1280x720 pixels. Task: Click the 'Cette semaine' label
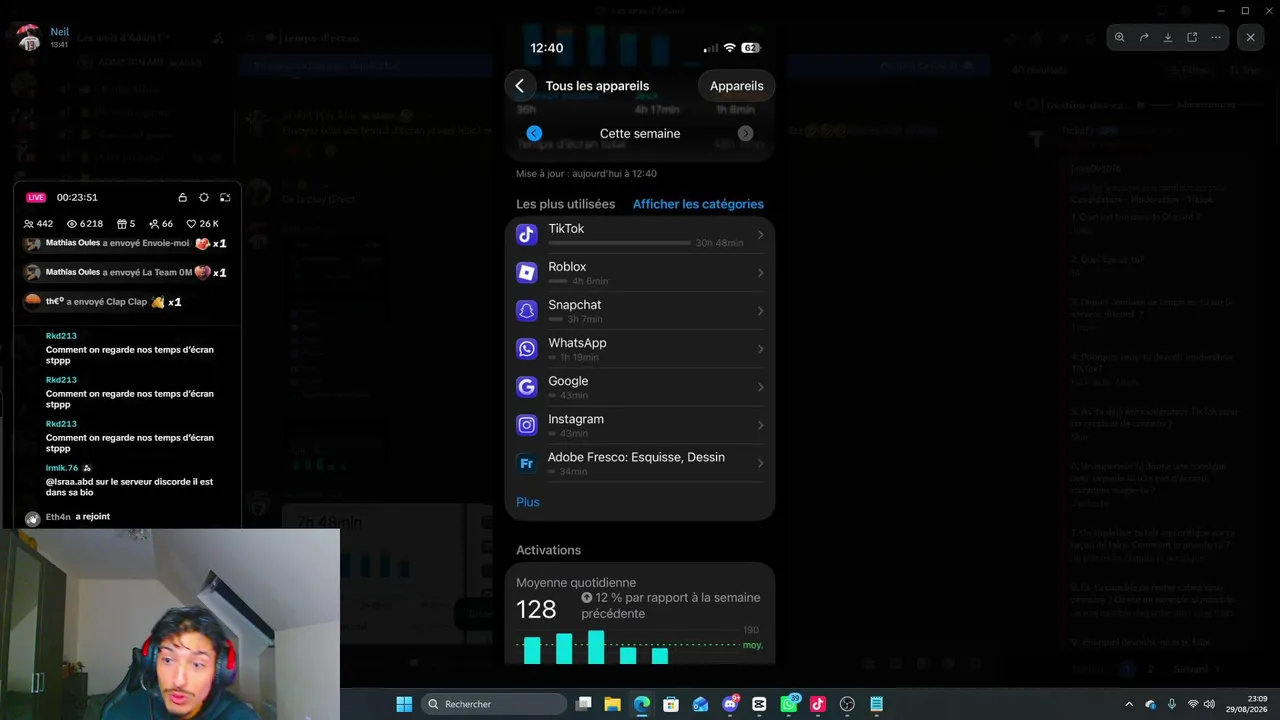click(x=640, y=133)
